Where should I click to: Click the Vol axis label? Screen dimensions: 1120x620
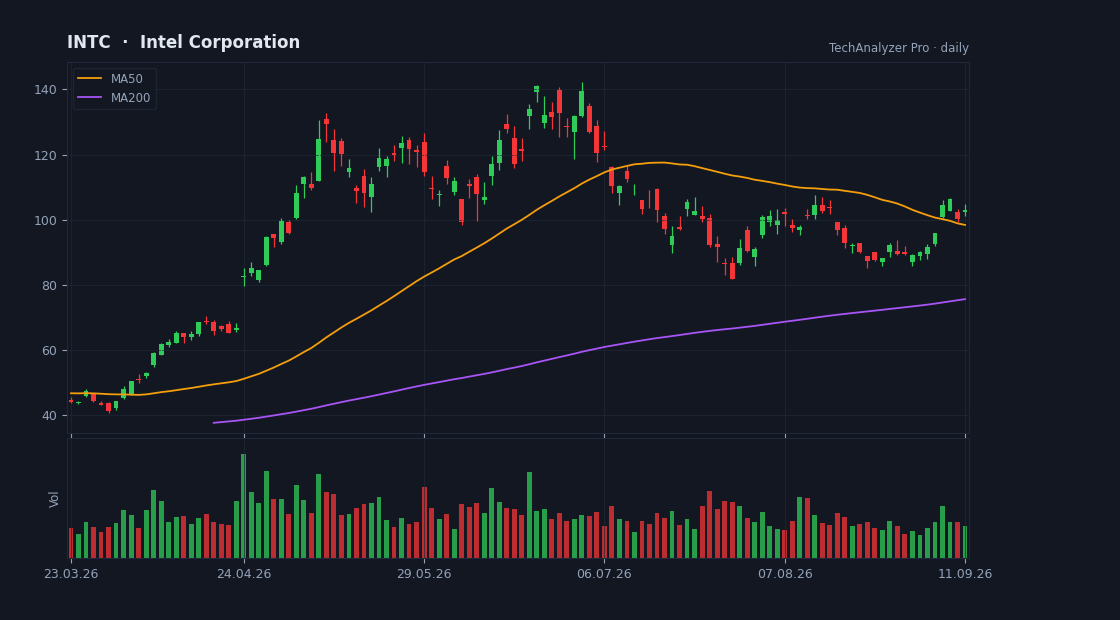tap(54, 499)
